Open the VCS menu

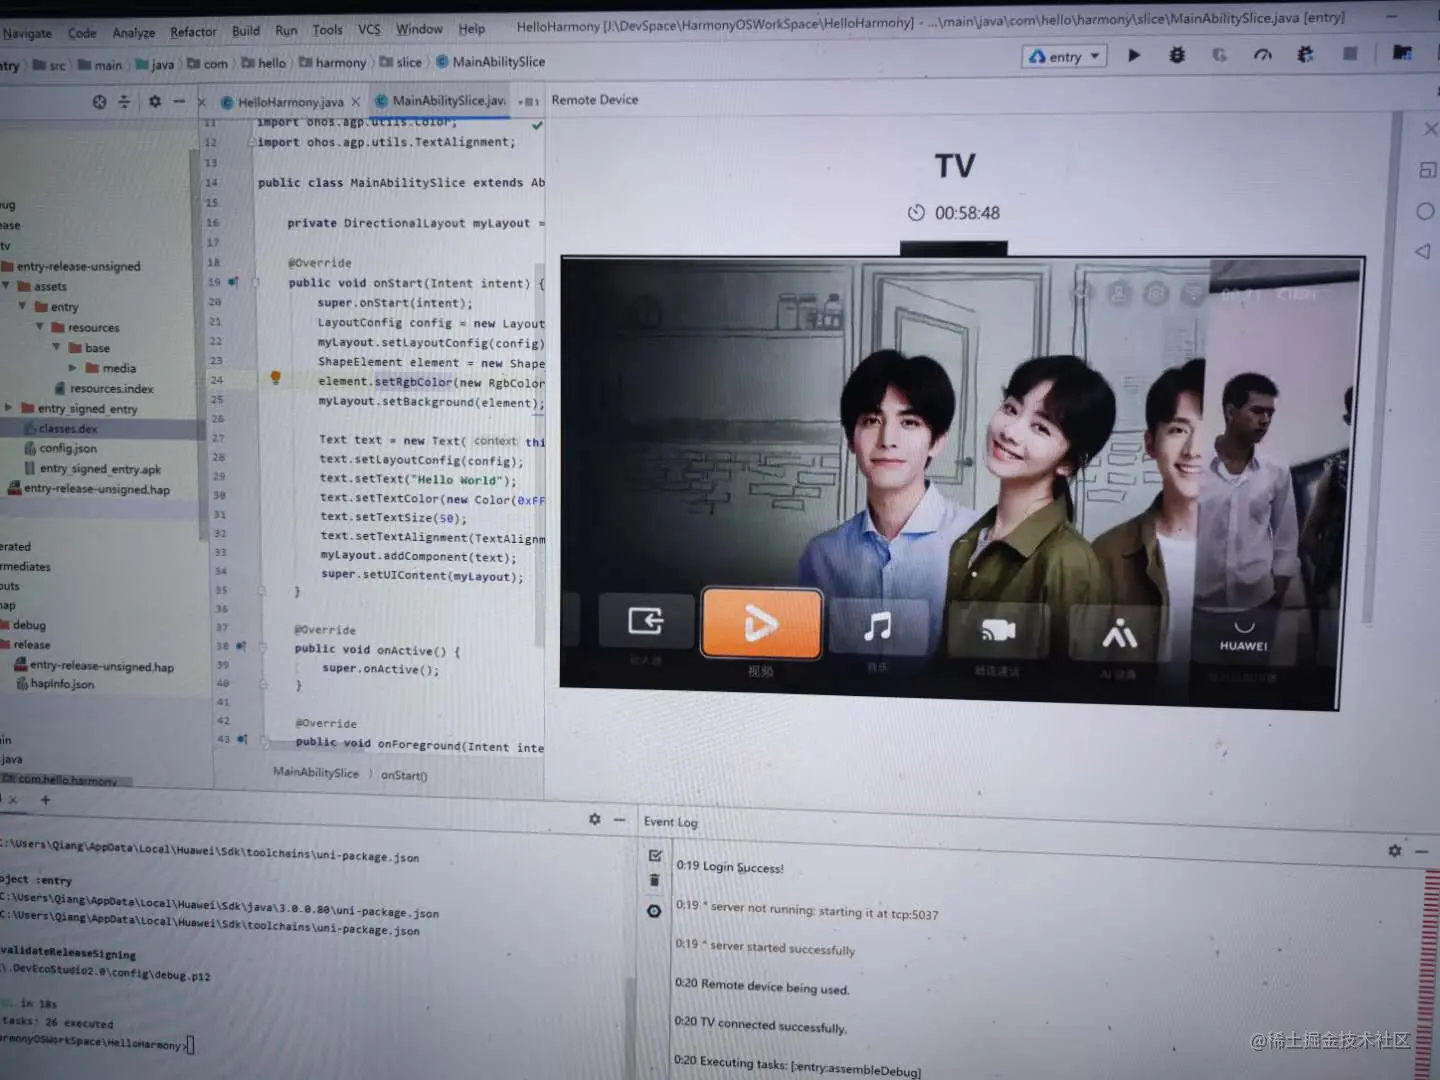click(369, 29)
